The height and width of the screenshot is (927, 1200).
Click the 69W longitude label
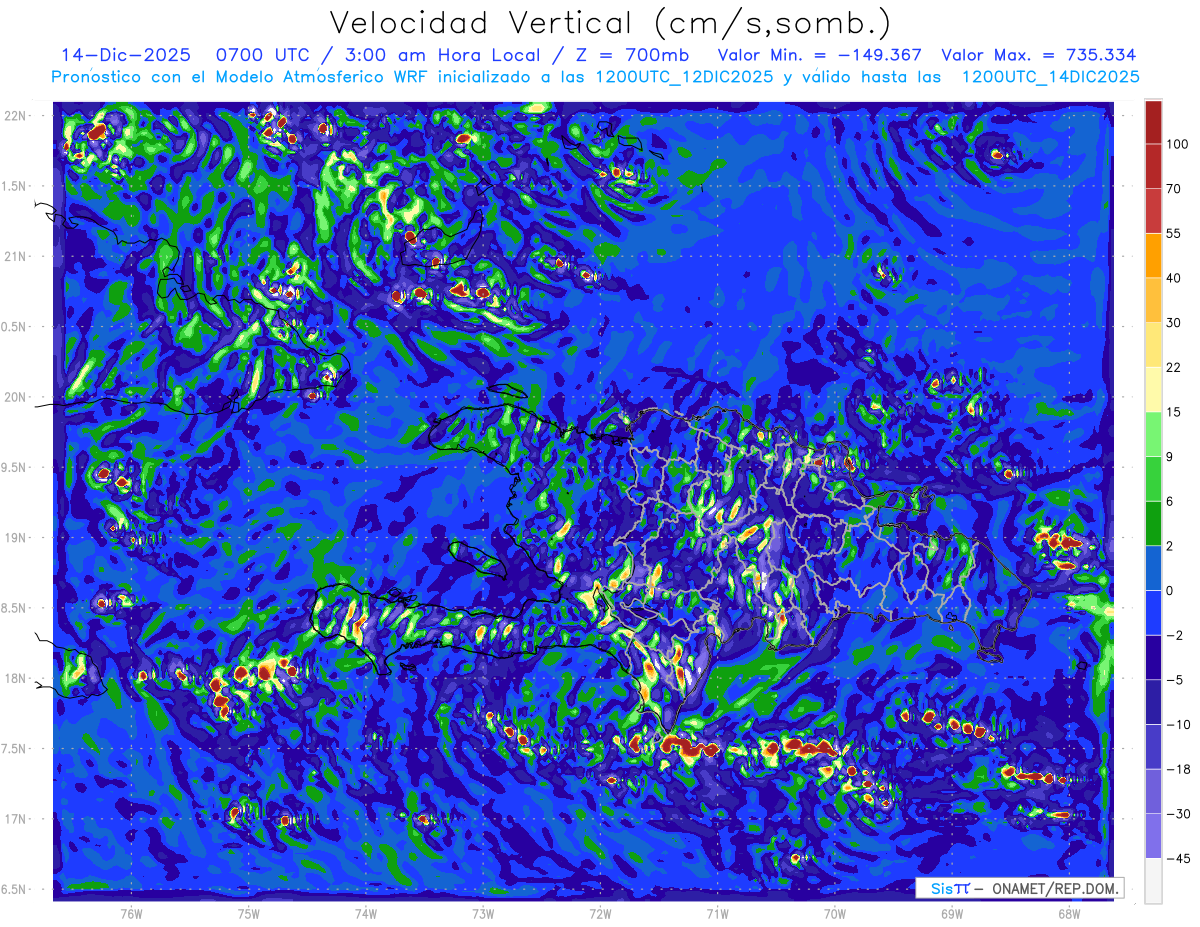(x=952, y=914)
